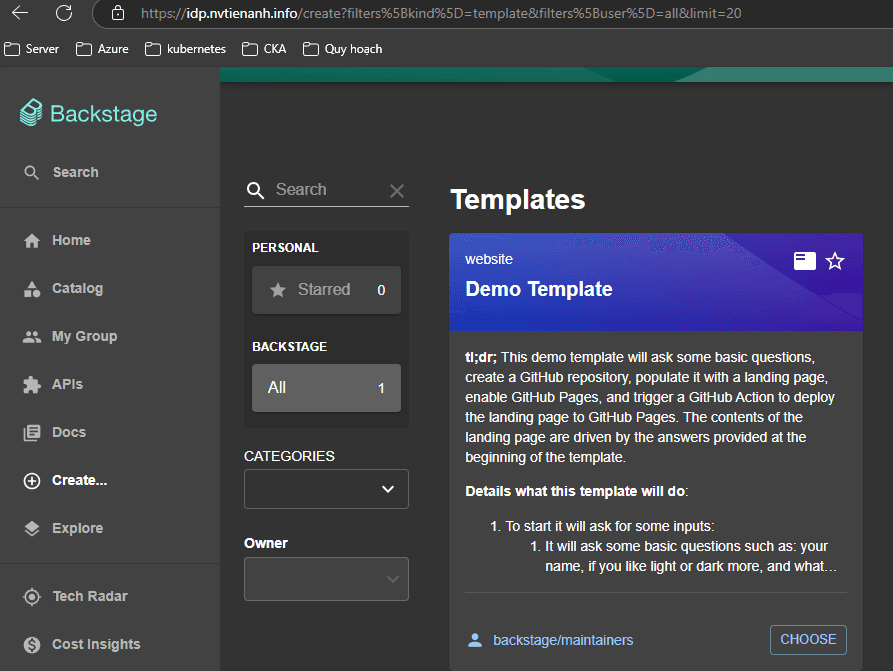The image size is (893, 671).
Task: Open Docs in sidebar
Action: click(68, 432)
